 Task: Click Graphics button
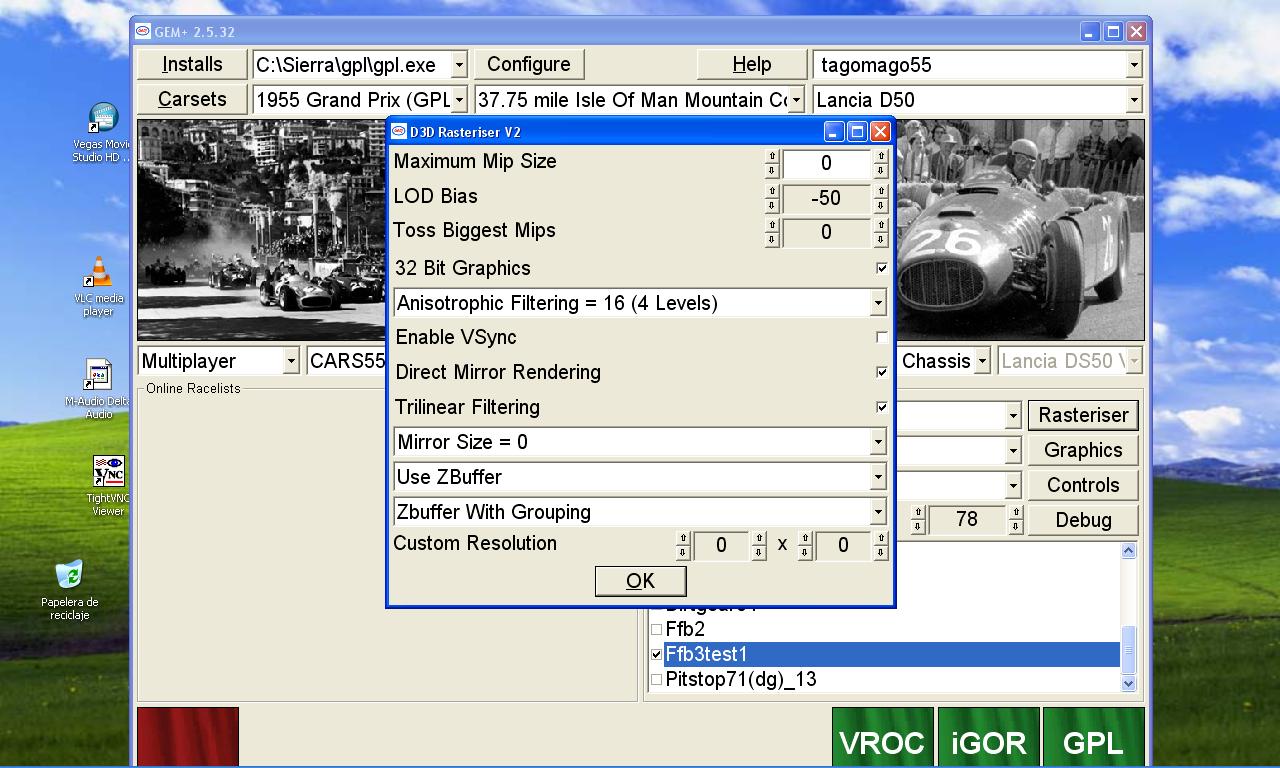click(1083, 450)
